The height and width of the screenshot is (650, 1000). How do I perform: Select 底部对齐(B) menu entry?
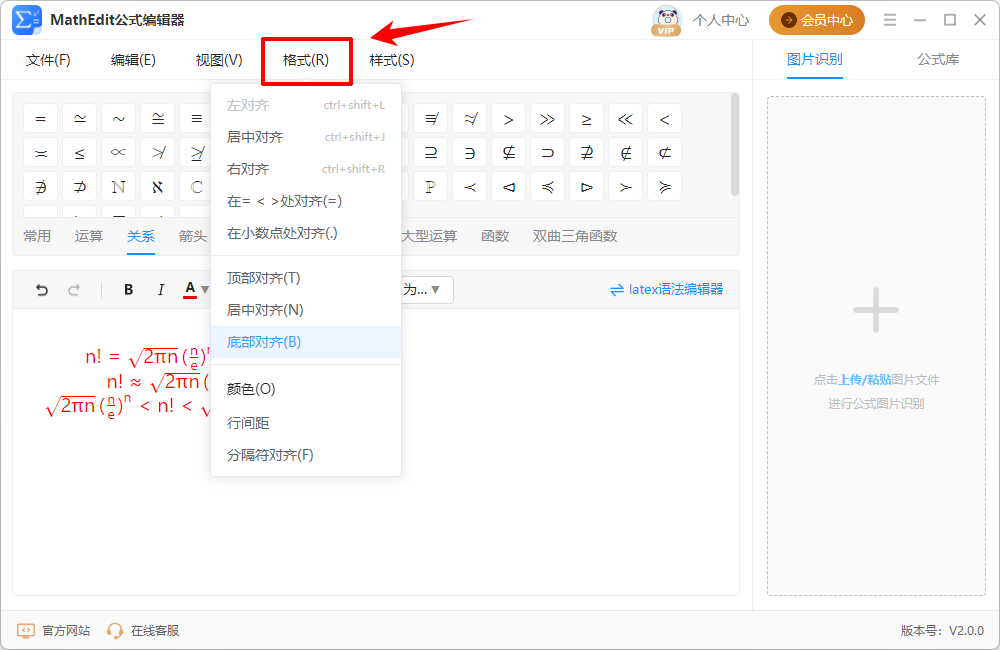pyautogui.click(x=306, y=342)
